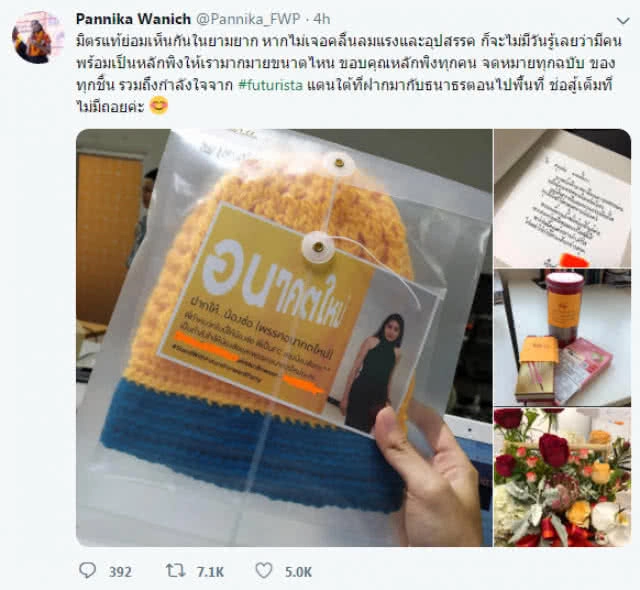The height and width of the screenshot is (590, 640).
Task: Open the tweet options chevron menu
Action: coord(623,20)
